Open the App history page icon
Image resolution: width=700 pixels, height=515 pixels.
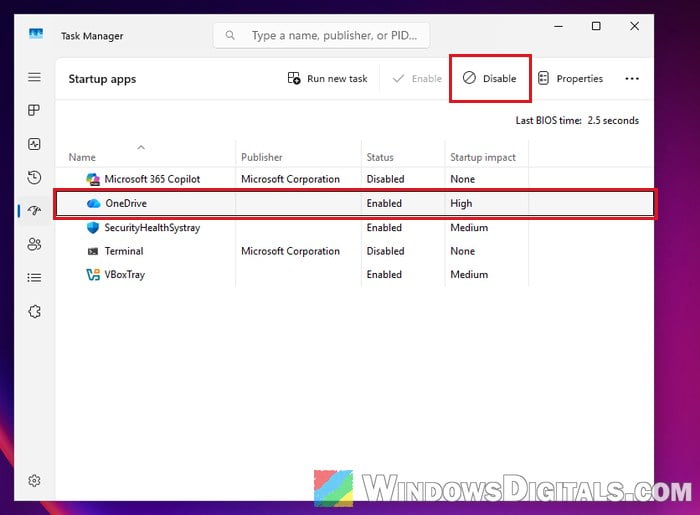point(34,177)
